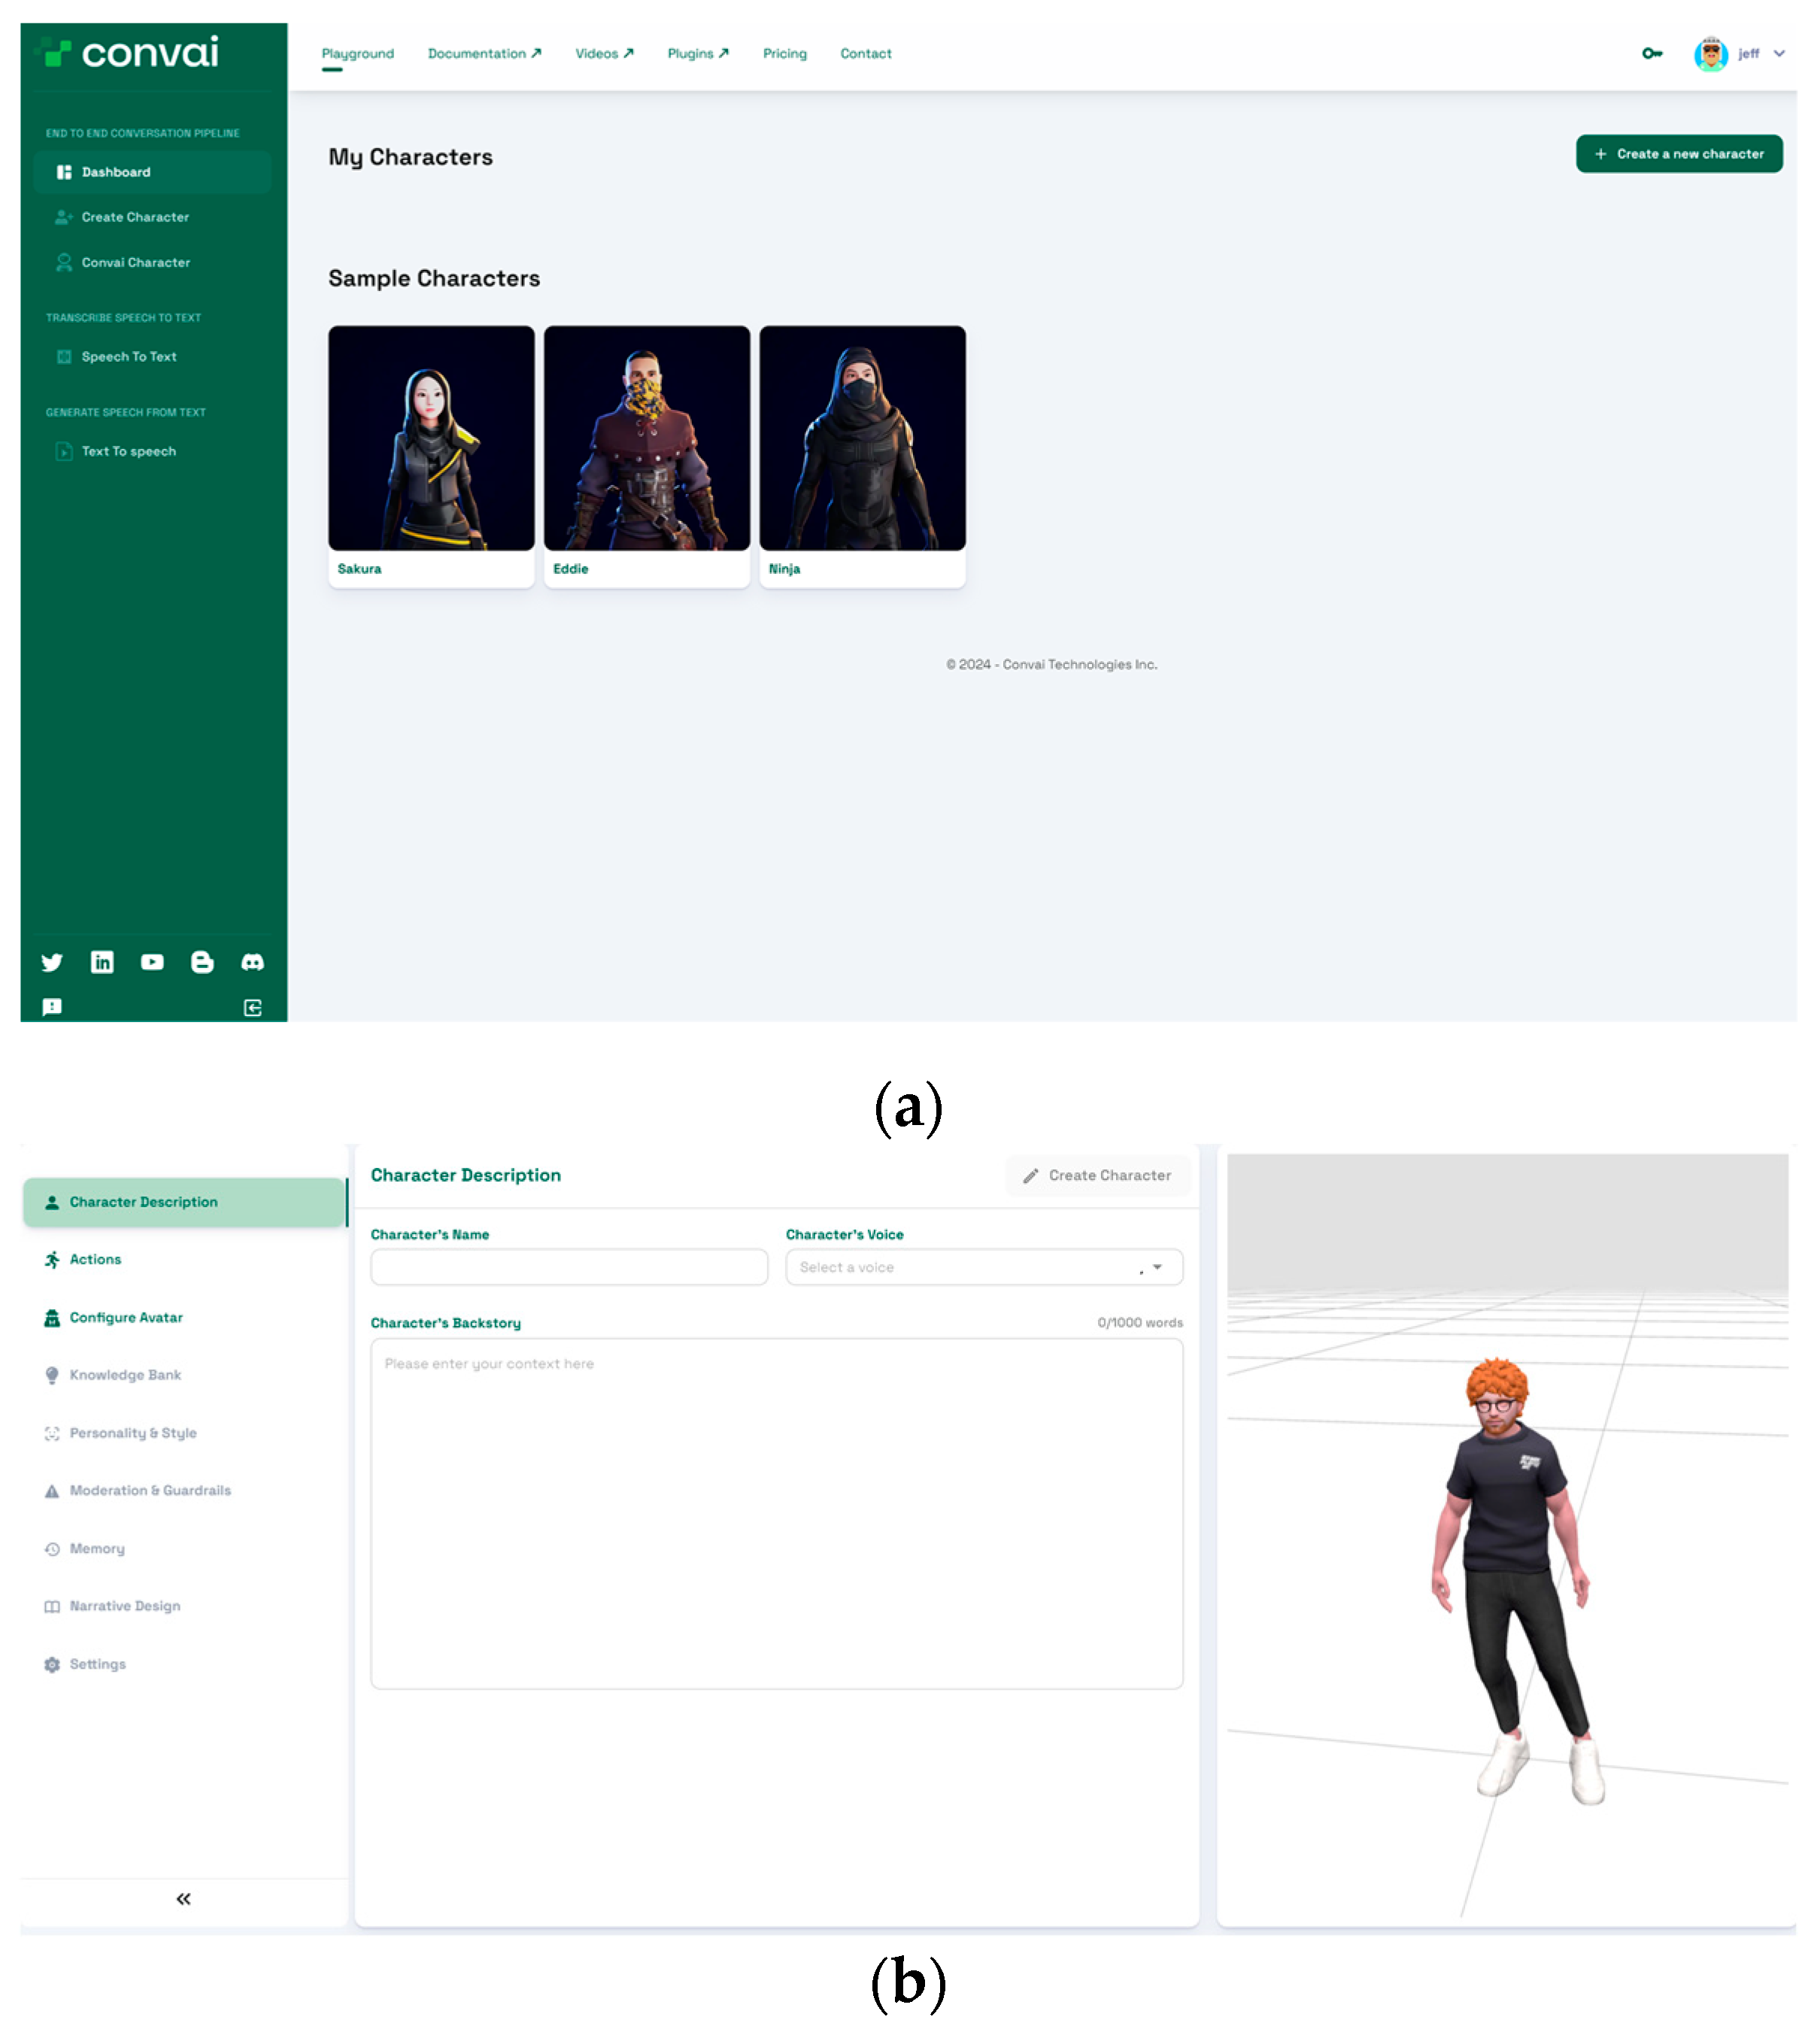Image resolution: width=1820 pixels, height=2029 pixels.
Task: Collapse the sidebar with double-chevron icon
Action: (184, 1899)
